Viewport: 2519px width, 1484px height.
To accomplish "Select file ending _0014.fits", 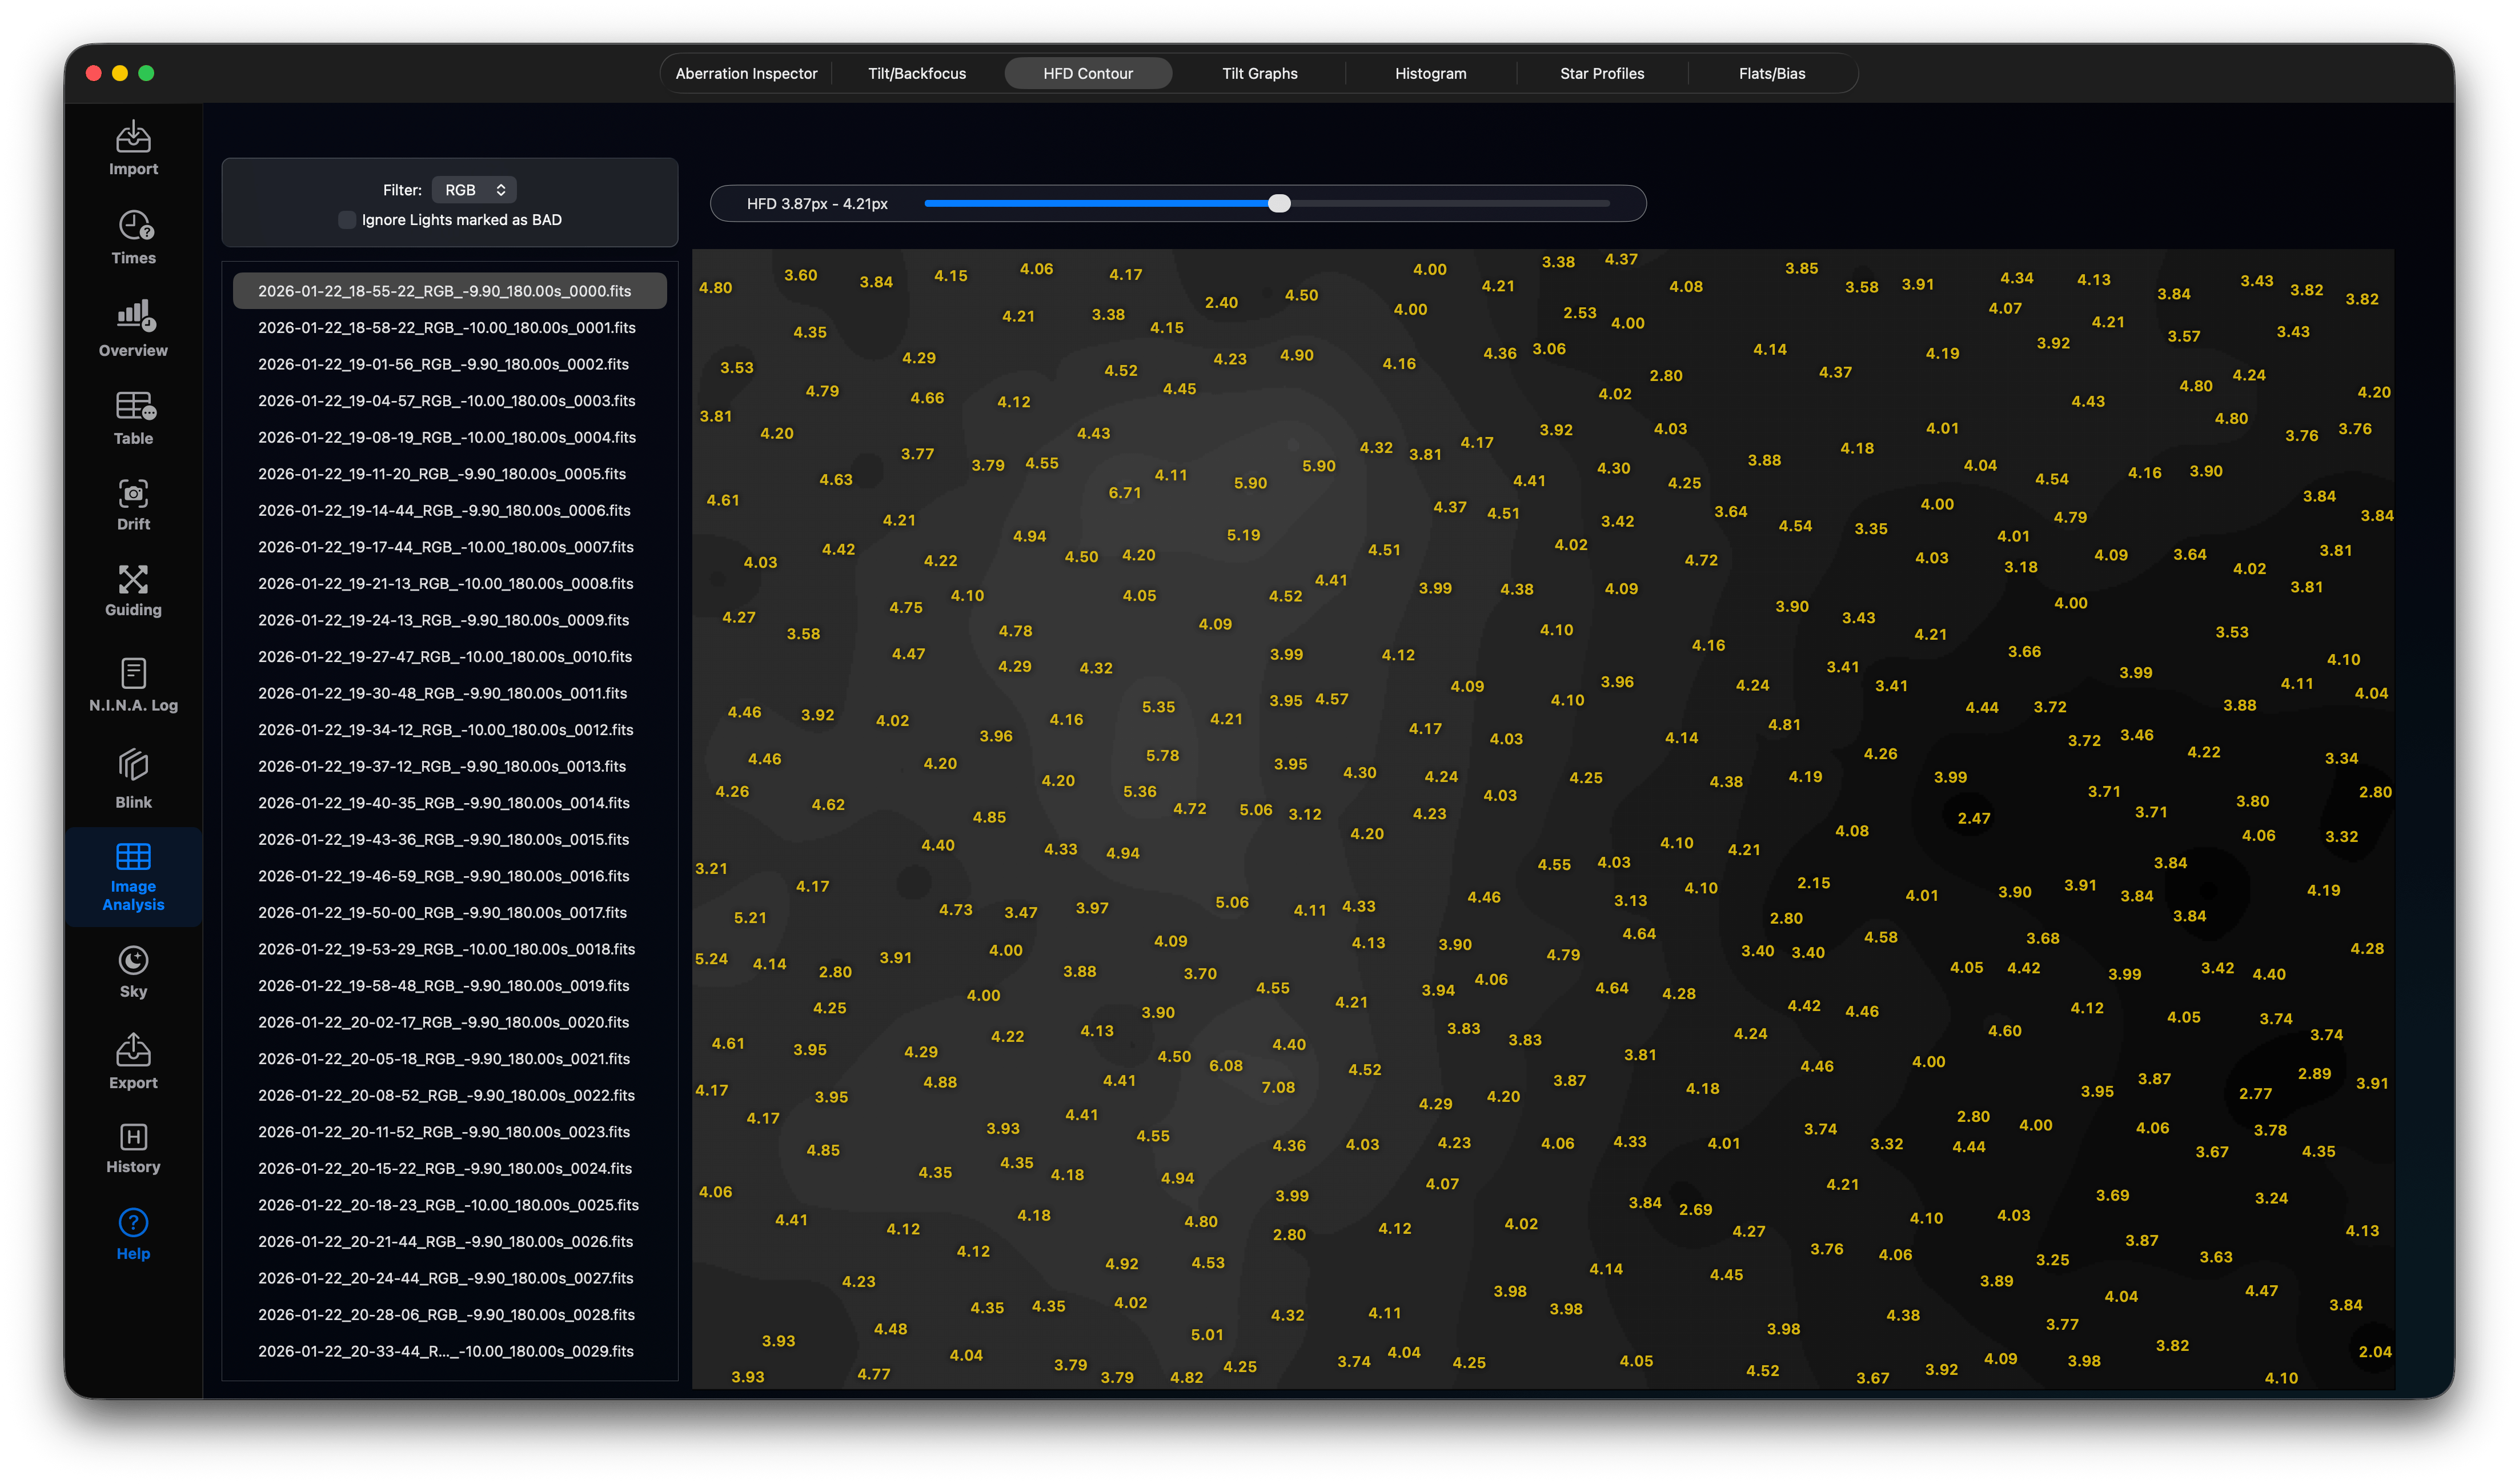I will point(450,803).
